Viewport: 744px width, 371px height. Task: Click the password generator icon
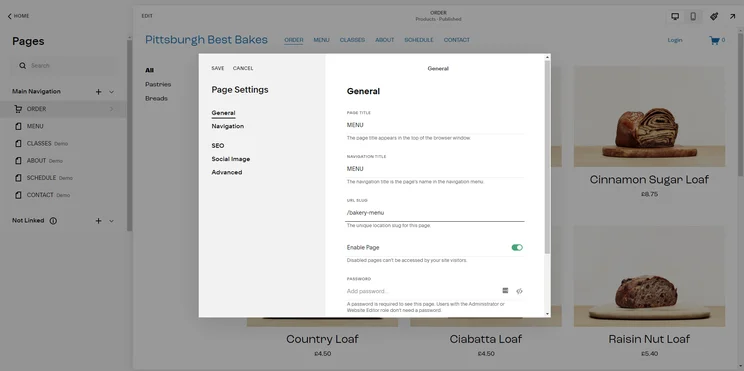click(505, 290)
